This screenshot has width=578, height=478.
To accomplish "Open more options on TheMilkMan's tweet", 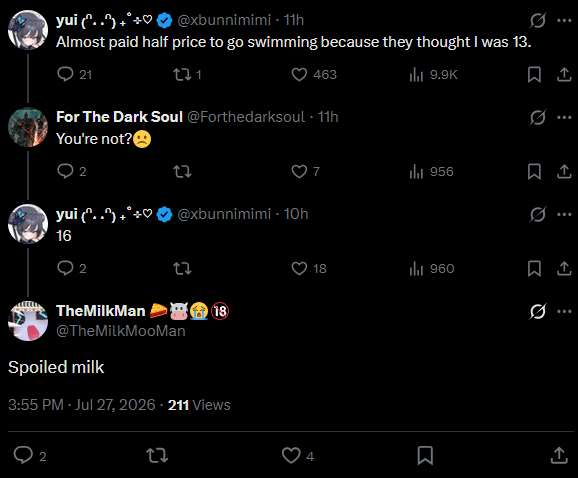I will 564,311.
